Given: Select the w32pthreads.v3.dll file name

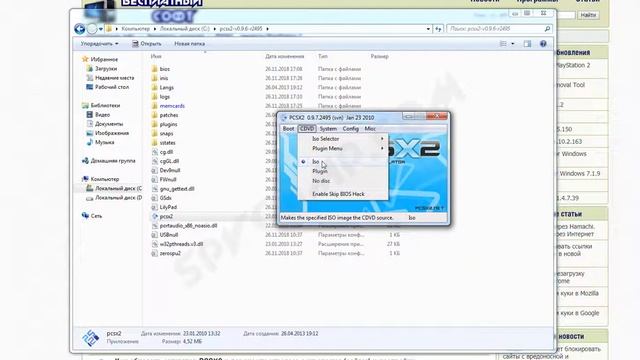Looking at the screenshot, I should click(x=181, y=244).
